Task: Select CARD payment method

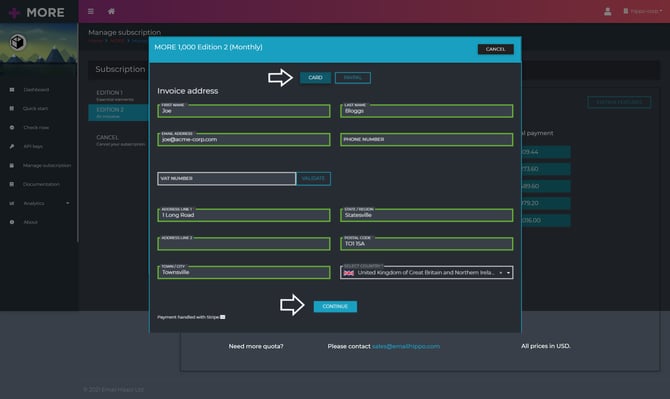Action: 315,77
